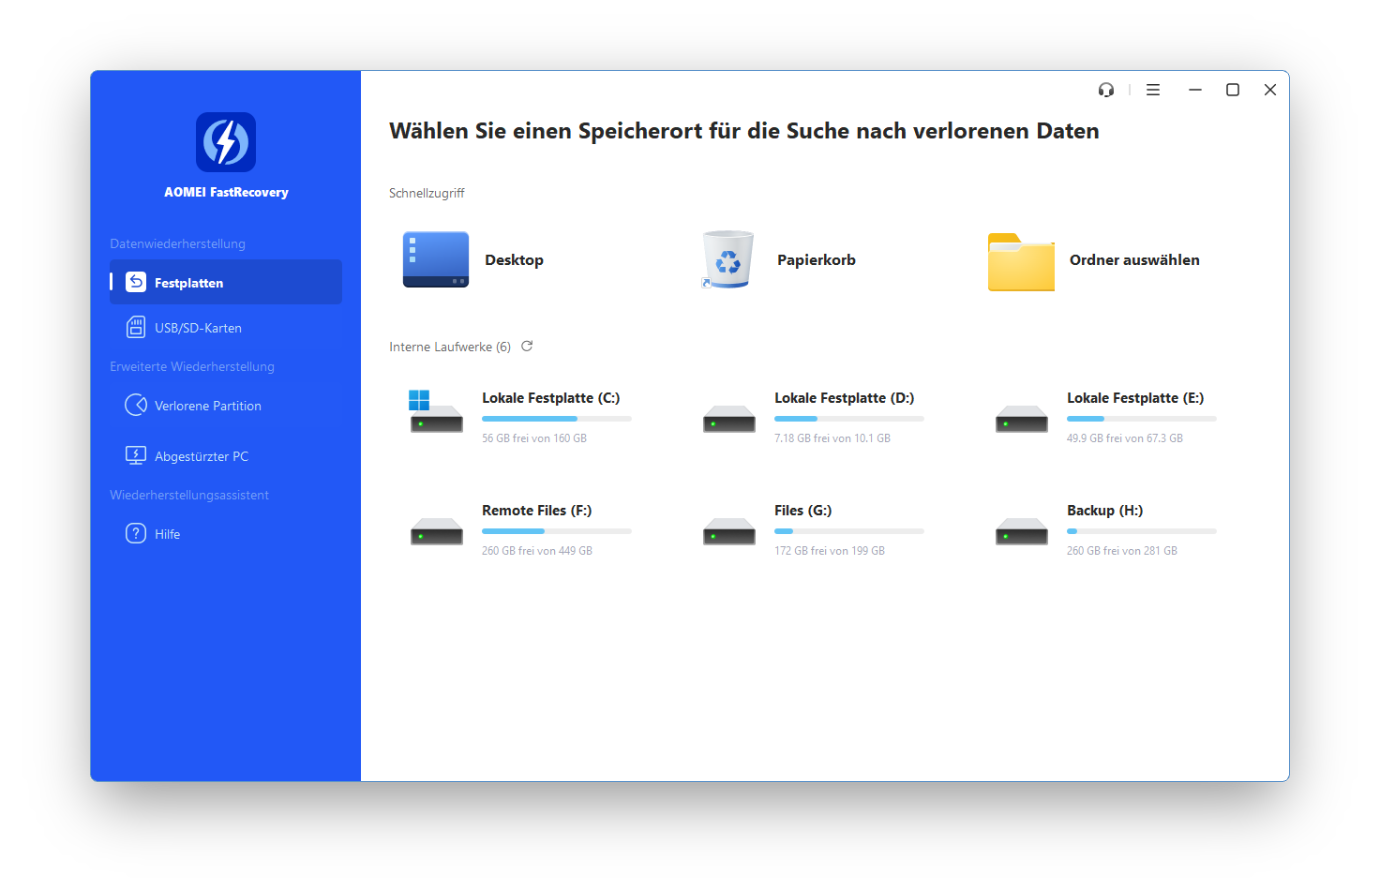This screenshot has height=892, width=1380.
Task: Click the E: drive icon
Action: tap(1021, 419)
